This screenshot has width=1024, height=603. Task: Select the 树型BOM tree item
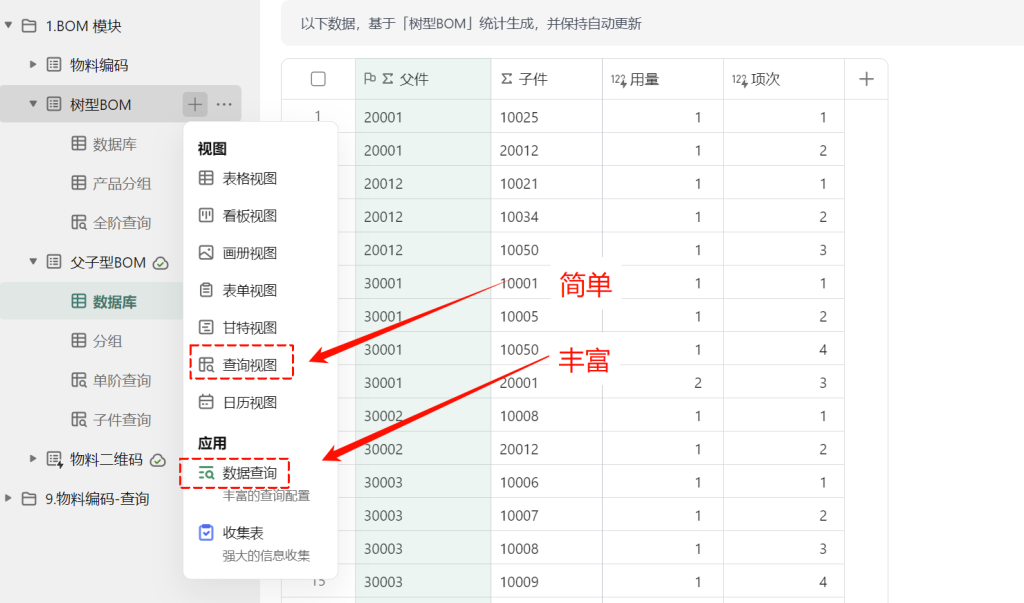121,104
